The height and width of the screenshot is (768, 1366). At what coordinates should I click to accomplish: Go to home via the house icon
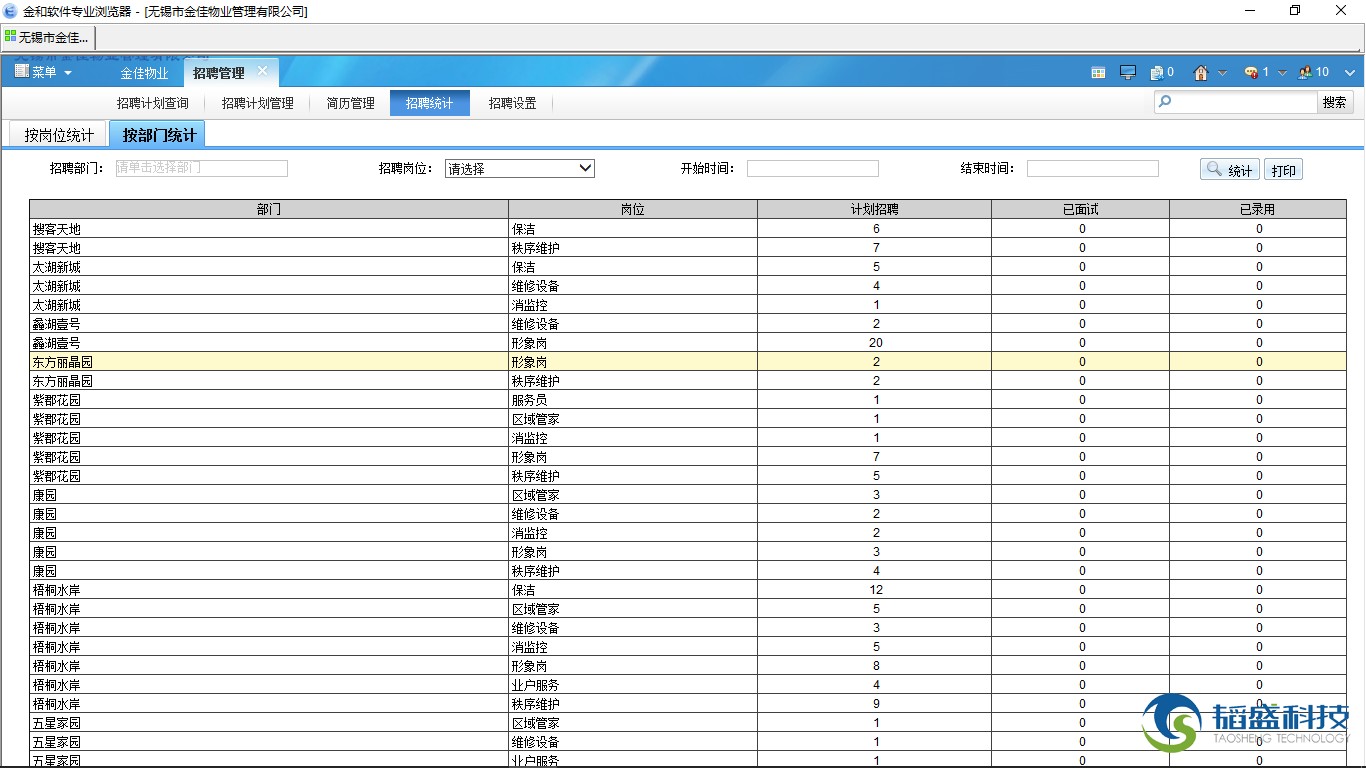point(1201,72)
